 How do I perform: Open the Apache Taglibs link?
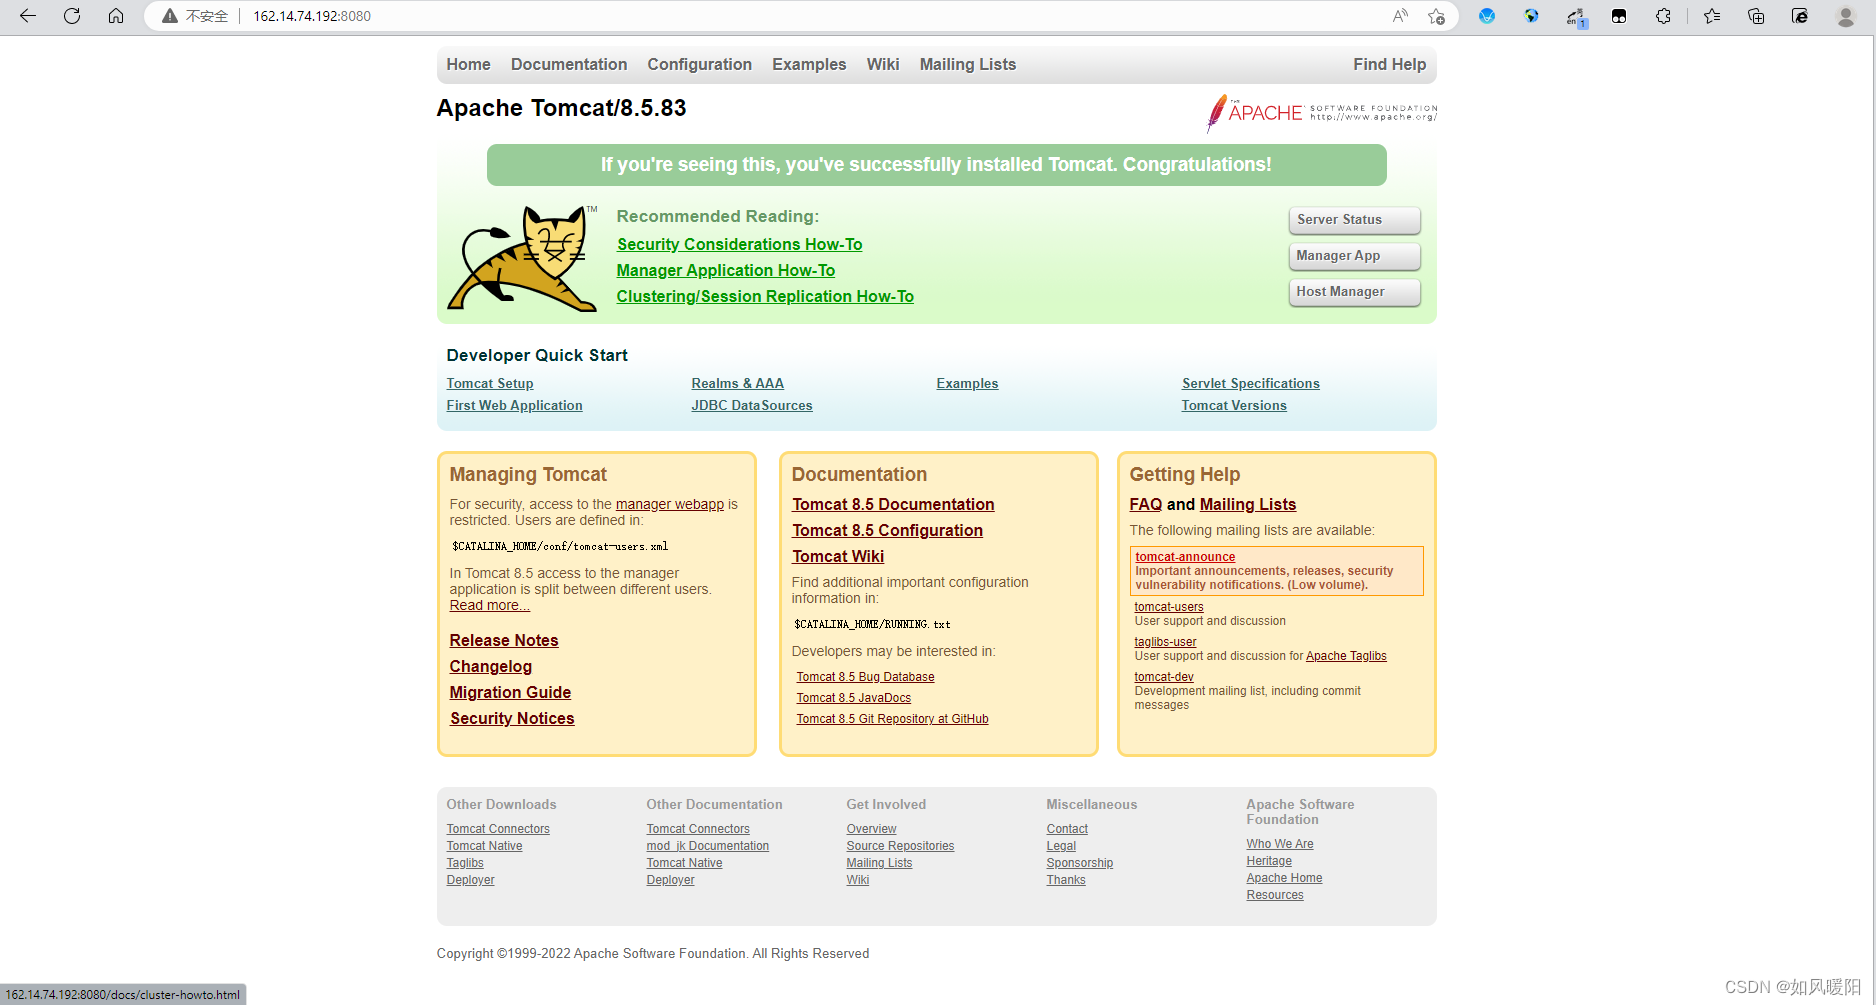(x=1346, y=656)
